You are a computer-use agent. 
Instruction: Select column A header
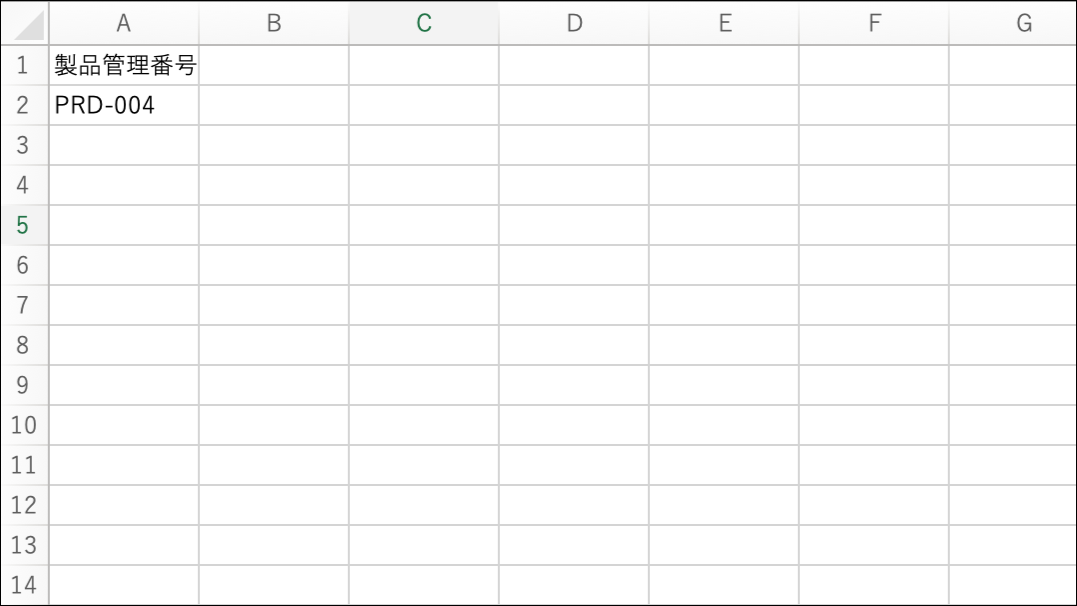pyautogui.click(x=124, y=24)
